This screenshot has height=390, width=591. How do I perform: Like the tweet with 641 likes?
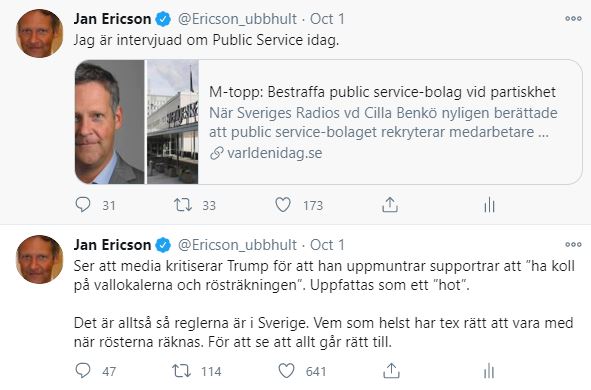point(286,371)
